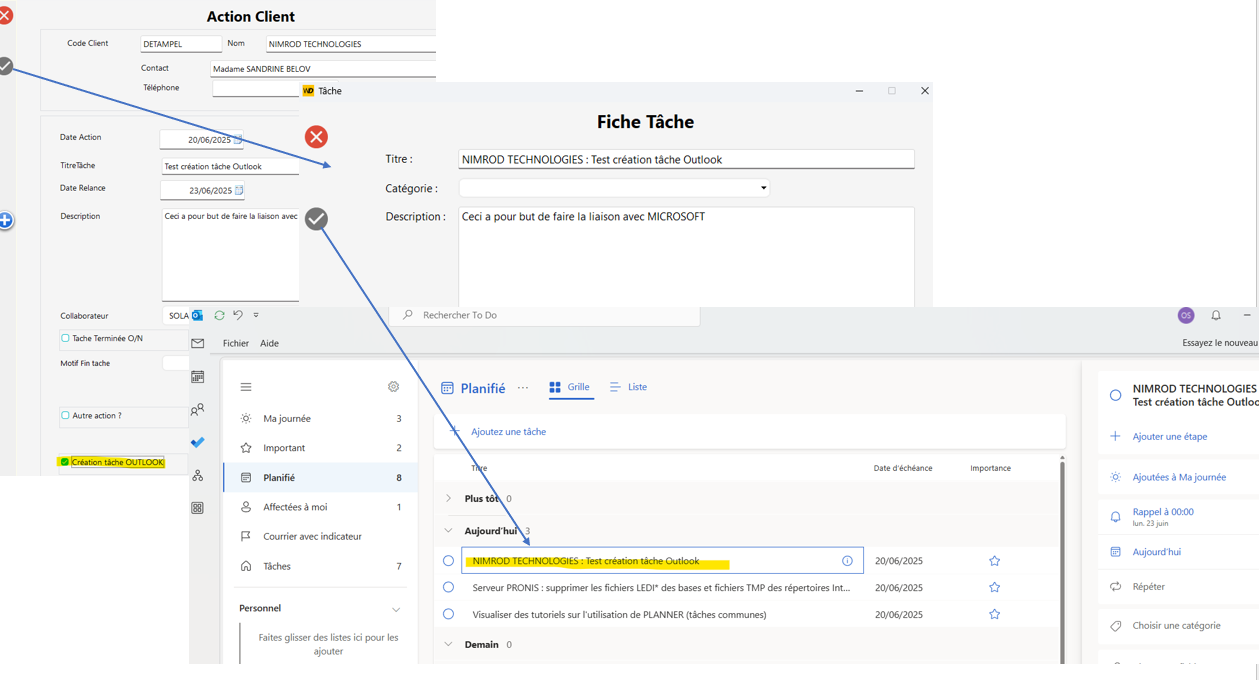Open the Catégorie dropdown in Fiche Tâche
Viewport: 1259px width, 680px height.
pos(763,188)
